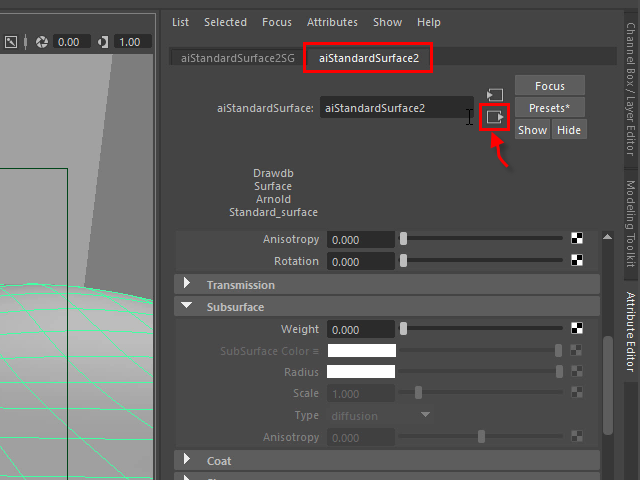Open the Selected menu
The height and width of the screenshot is (480, 640).
(x=225, y=22)
